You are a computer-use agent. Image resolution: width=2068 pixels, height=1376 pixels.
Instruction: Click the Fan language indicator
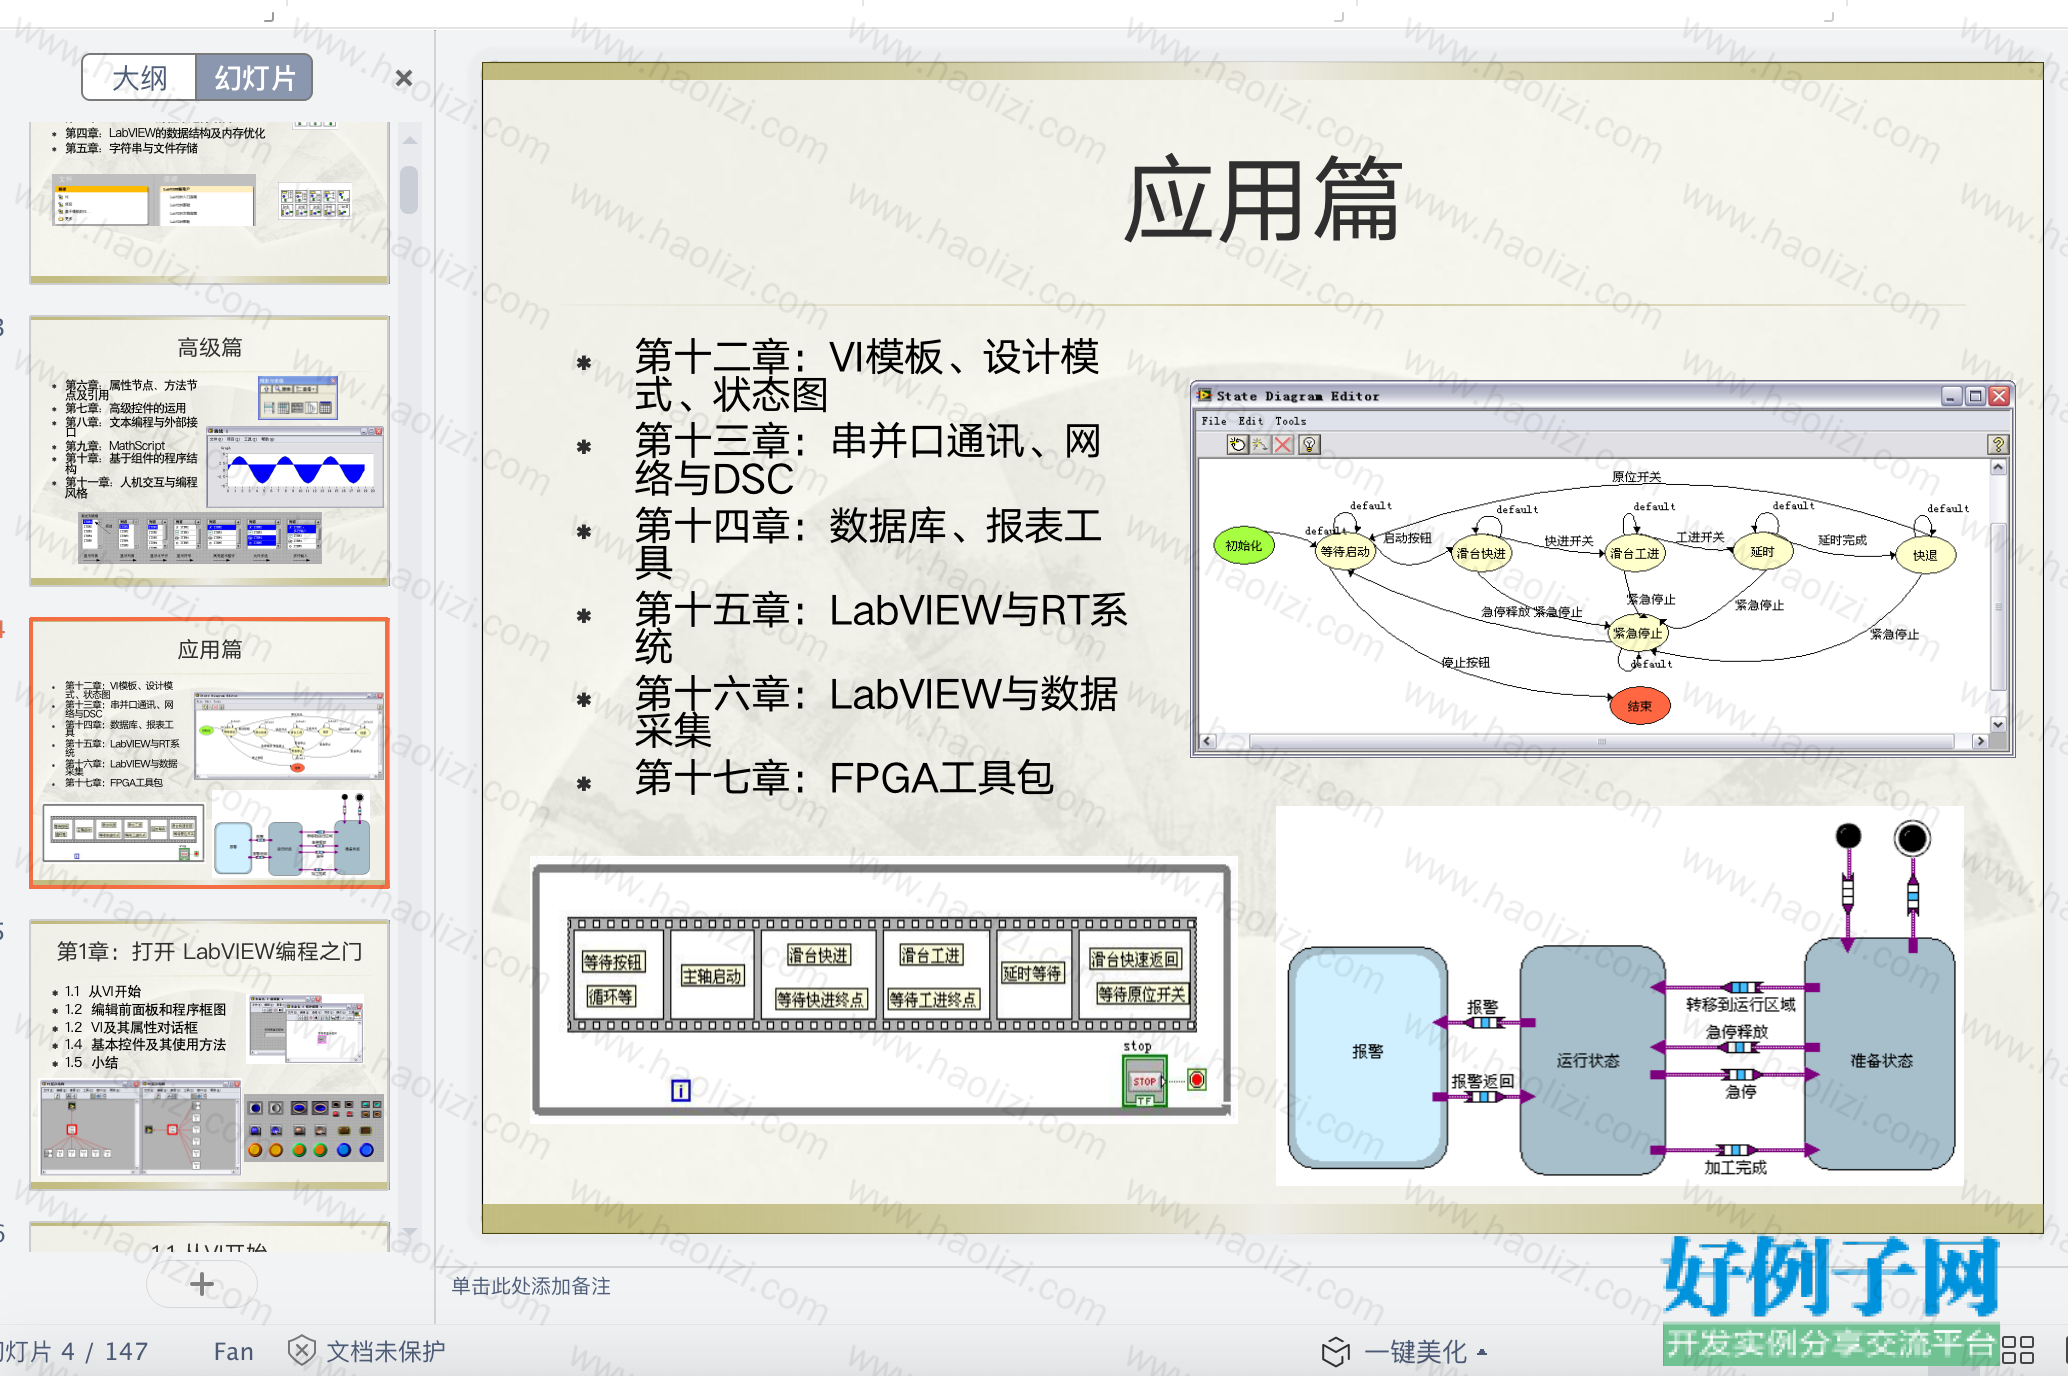233,1352
